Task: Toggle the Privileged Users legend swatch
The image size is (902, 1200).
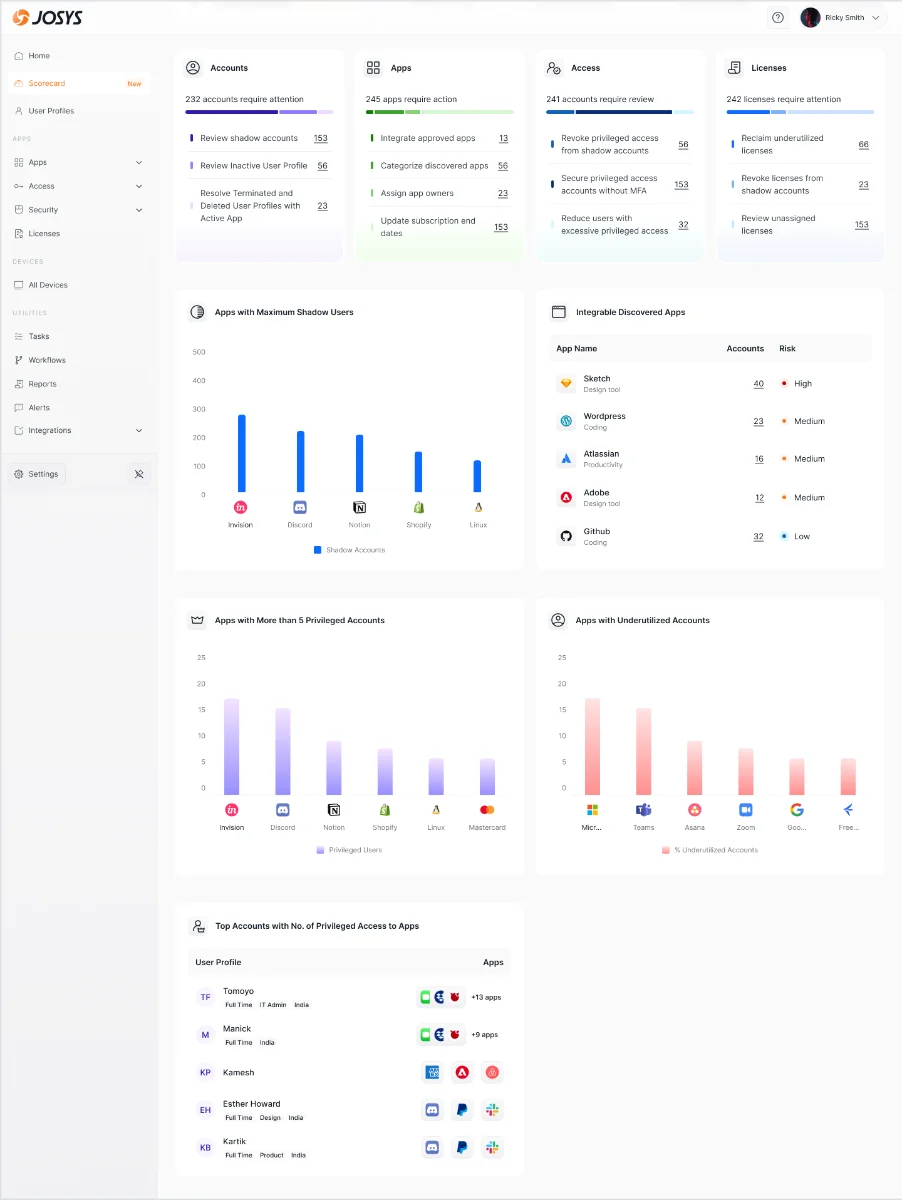Action: (x=320, y=850)
